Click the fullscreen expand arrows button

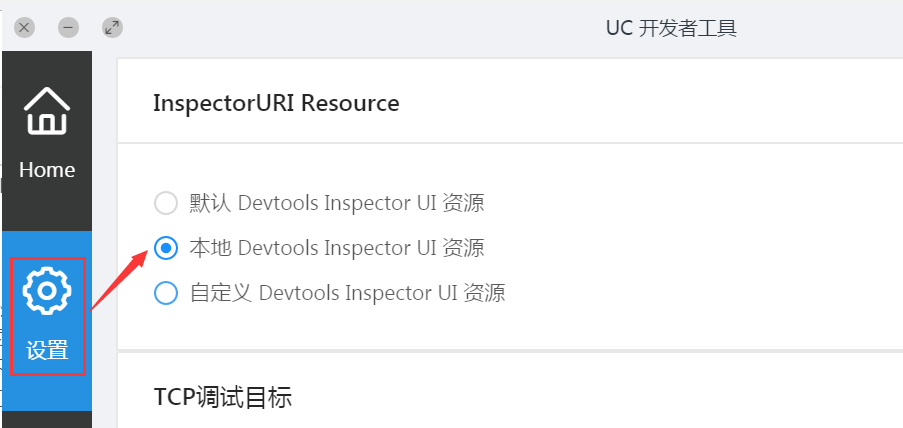click(x=112, y=27)
